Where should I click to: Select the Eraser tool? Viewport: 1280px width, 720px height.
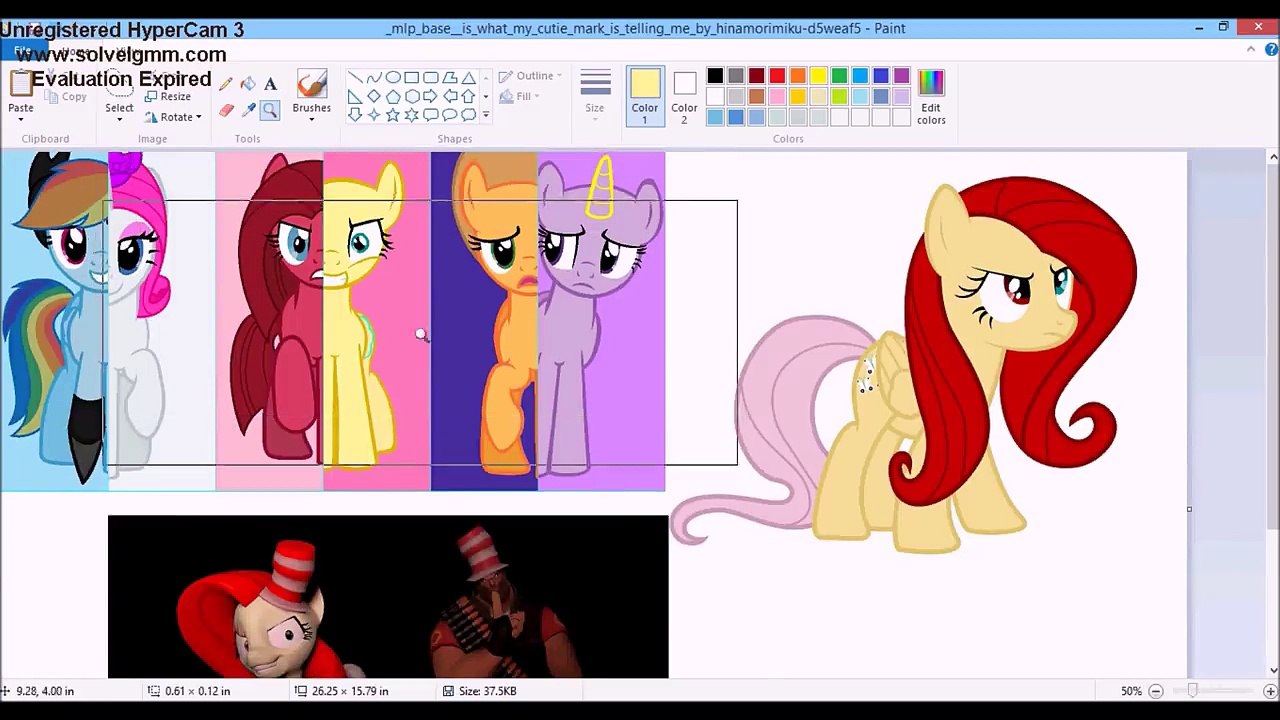225,110
